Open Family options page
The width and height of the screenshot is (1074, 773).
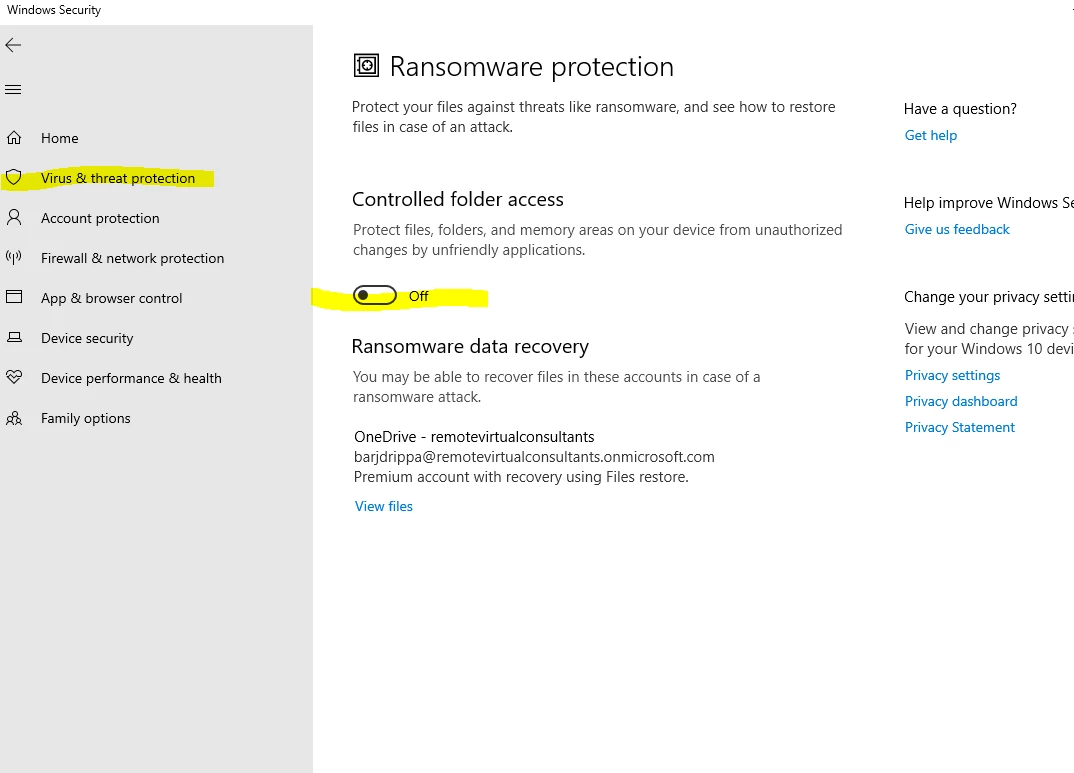[86, 418]
